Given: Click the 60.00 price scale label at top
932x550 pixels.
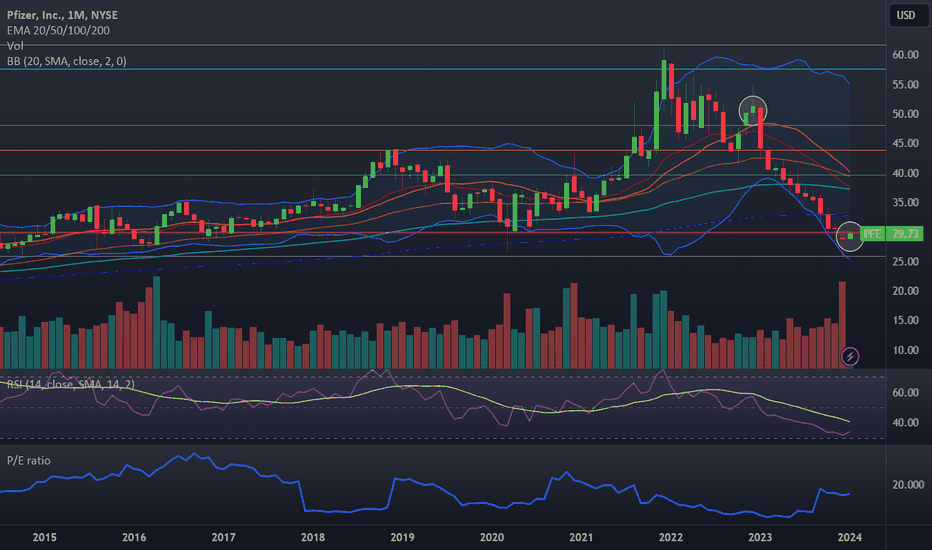Looking at the screenshot, I should tap(905, 55).
